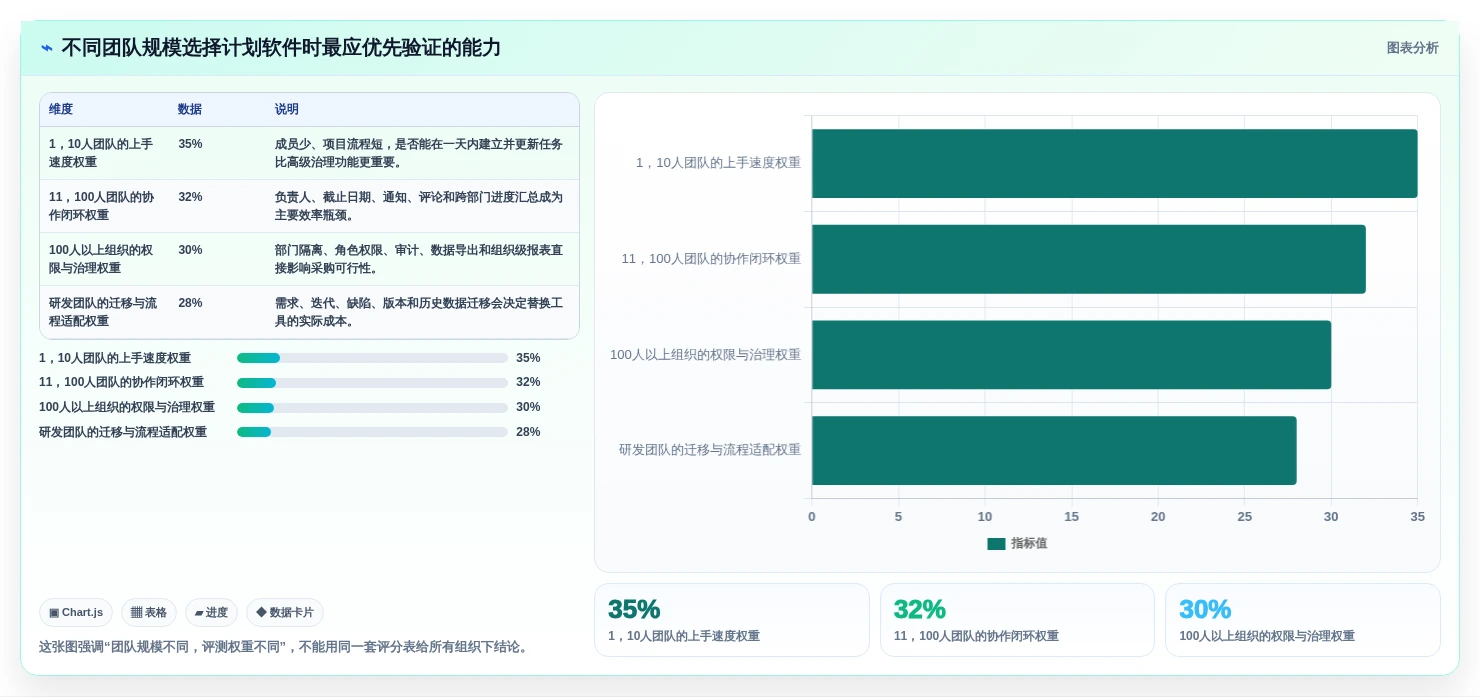Viewport: 1480px width, 697px height.
Task: Click progress label 研发团队的迁移与流程适配权重
Action: click(123, 432)
